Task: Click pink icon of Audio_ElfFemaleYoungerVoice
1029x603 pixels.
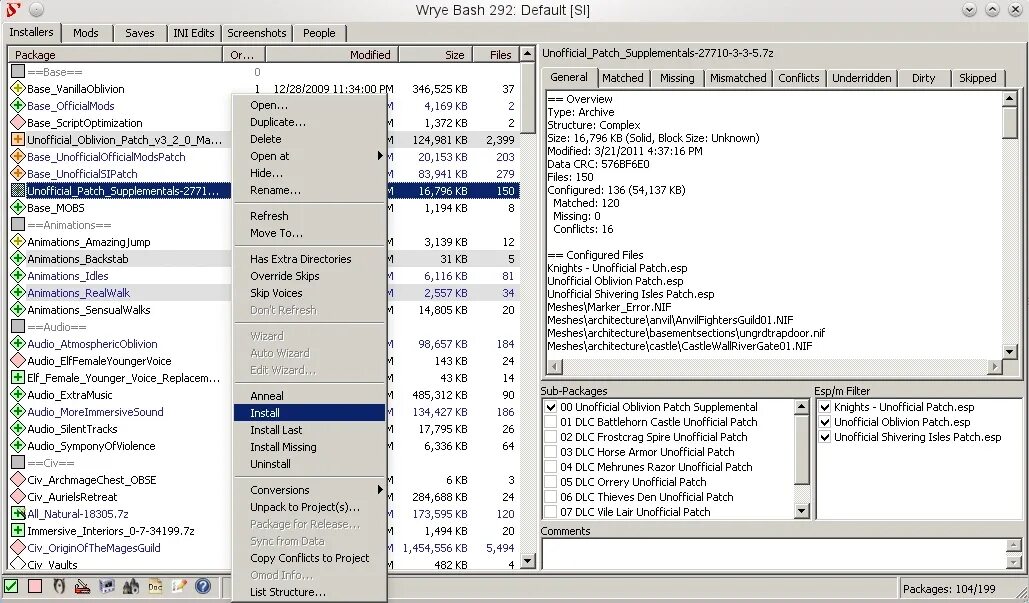Action: pos(18,361)
